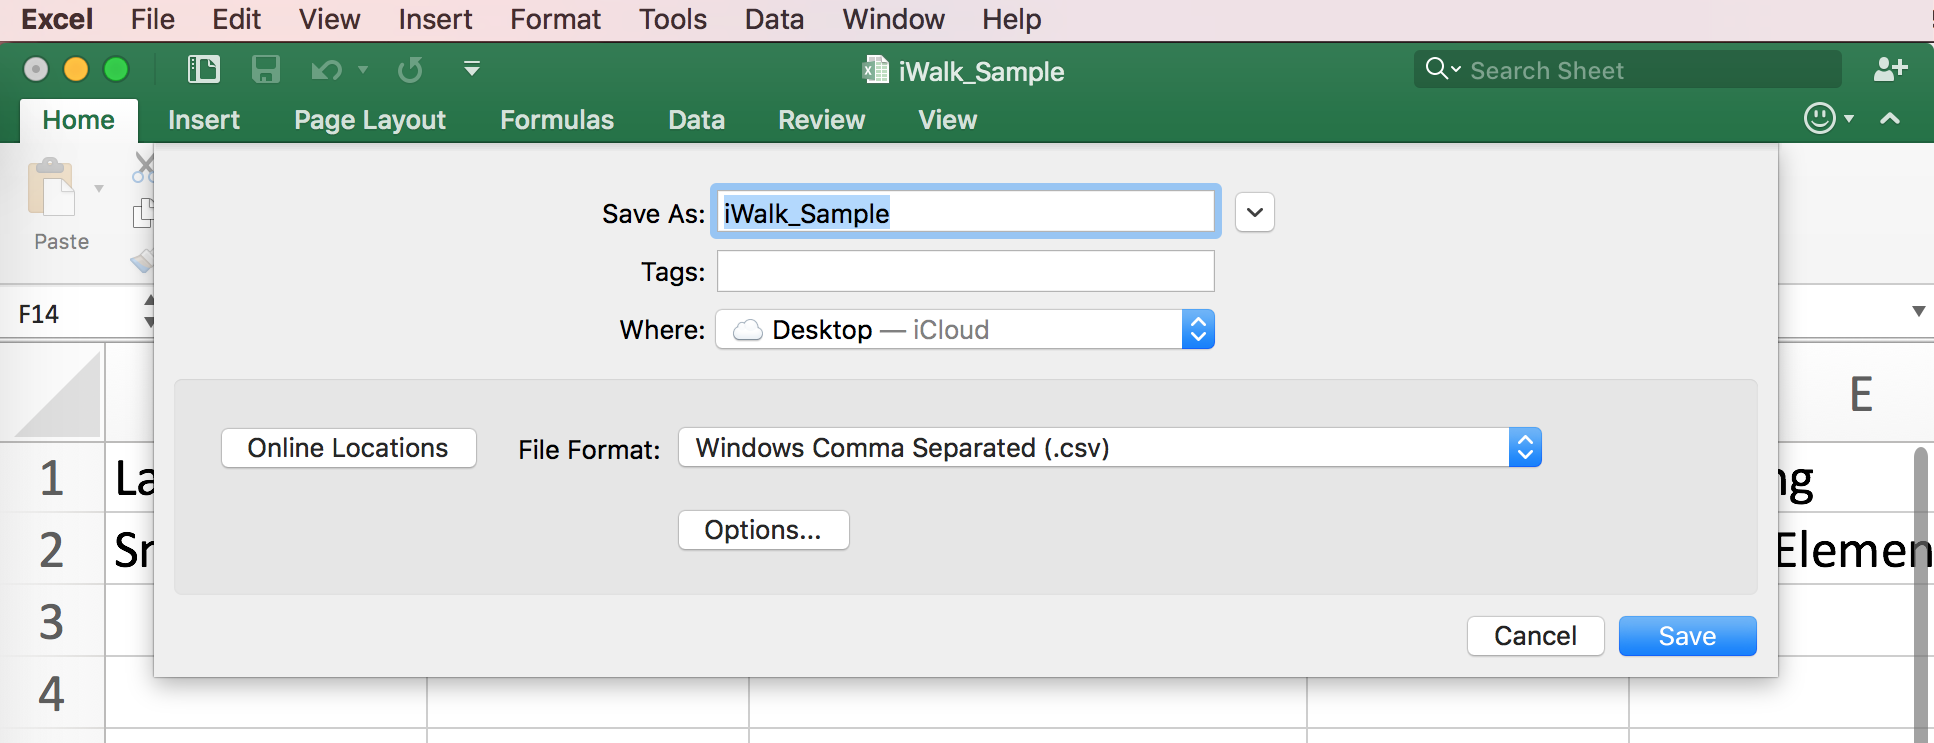
Task: Click the Options... button
Action: click(x=763, y=529)
